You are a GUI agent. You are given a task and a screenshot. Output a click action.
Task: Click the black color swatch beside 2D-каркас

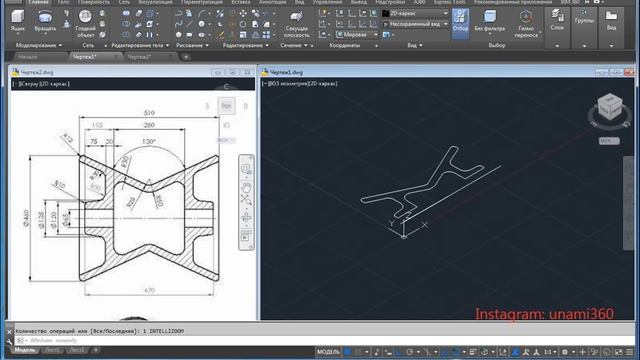[385, 13]
